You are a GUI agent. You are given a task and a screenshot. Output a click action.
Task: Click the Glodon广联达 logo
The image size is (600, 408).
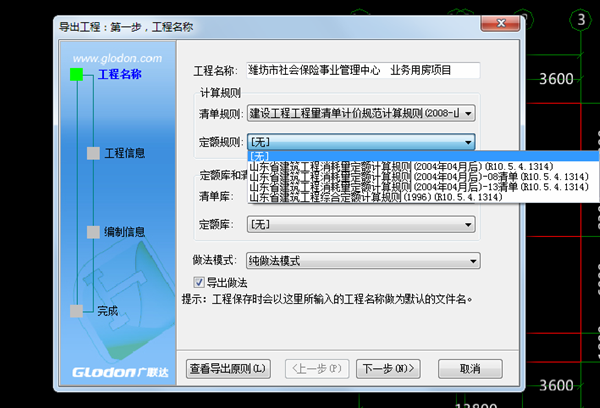120,372
